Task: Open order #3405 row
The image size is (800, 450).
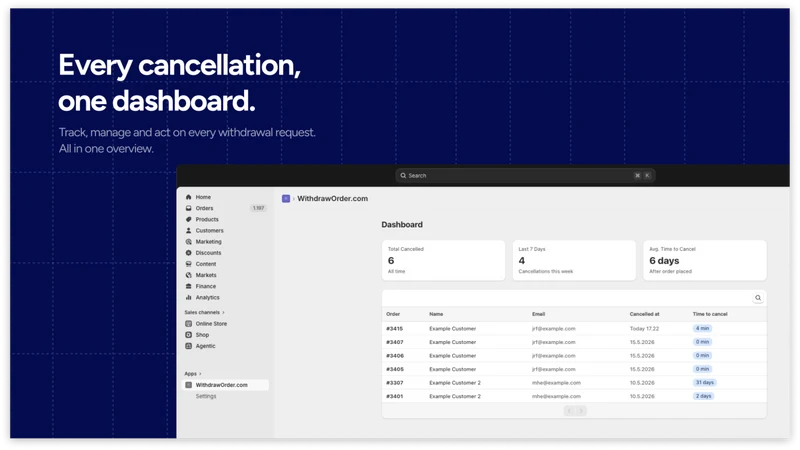Action: pyautogui.click(x=574, y=369)
